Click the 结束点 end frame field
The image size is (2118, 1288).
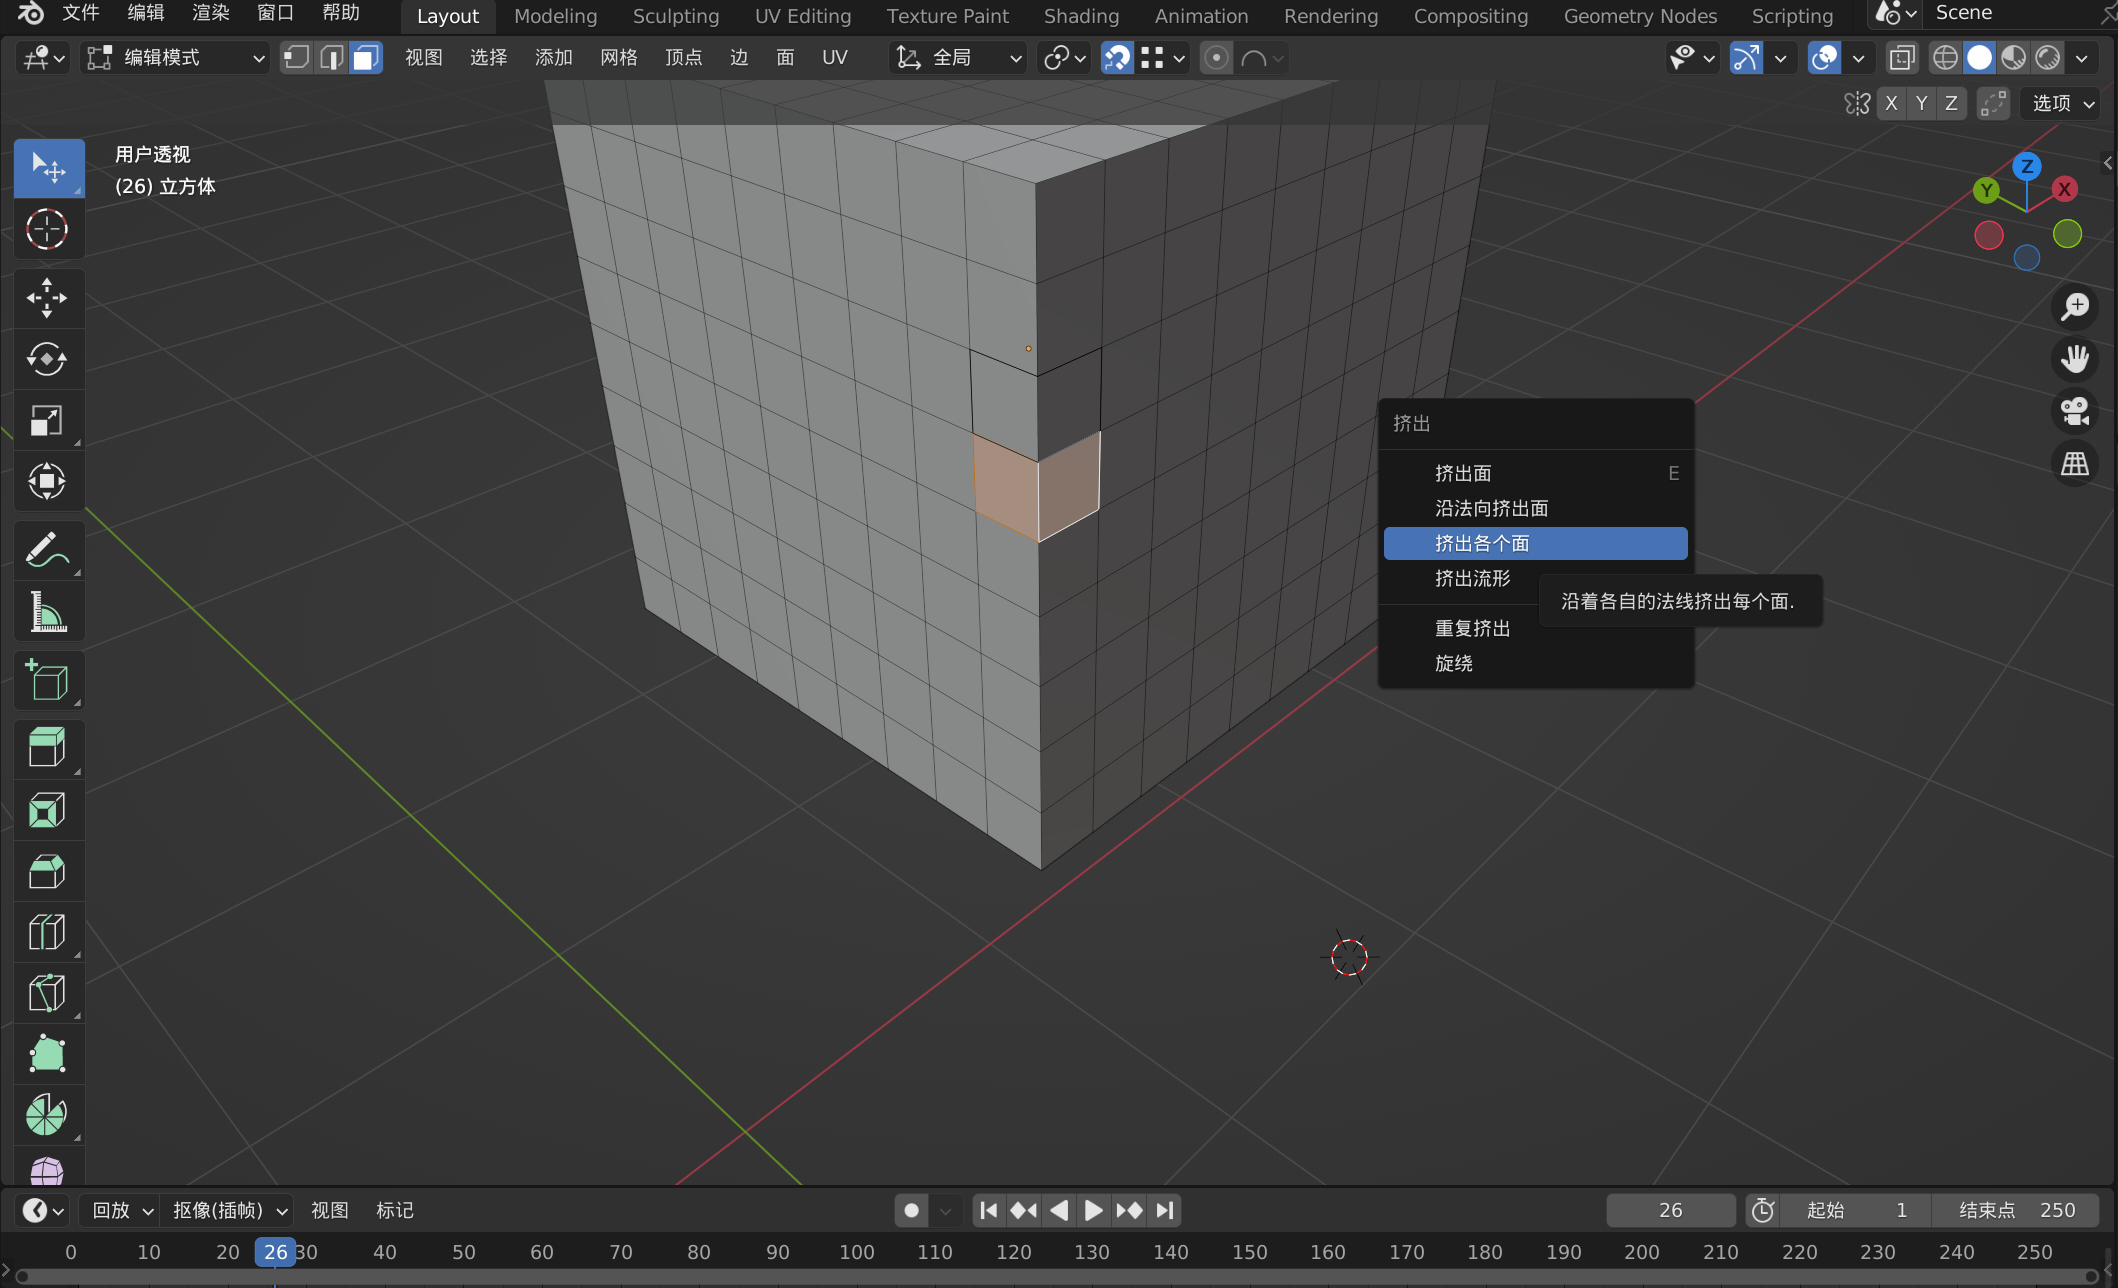click(x=2014, y=1210)
